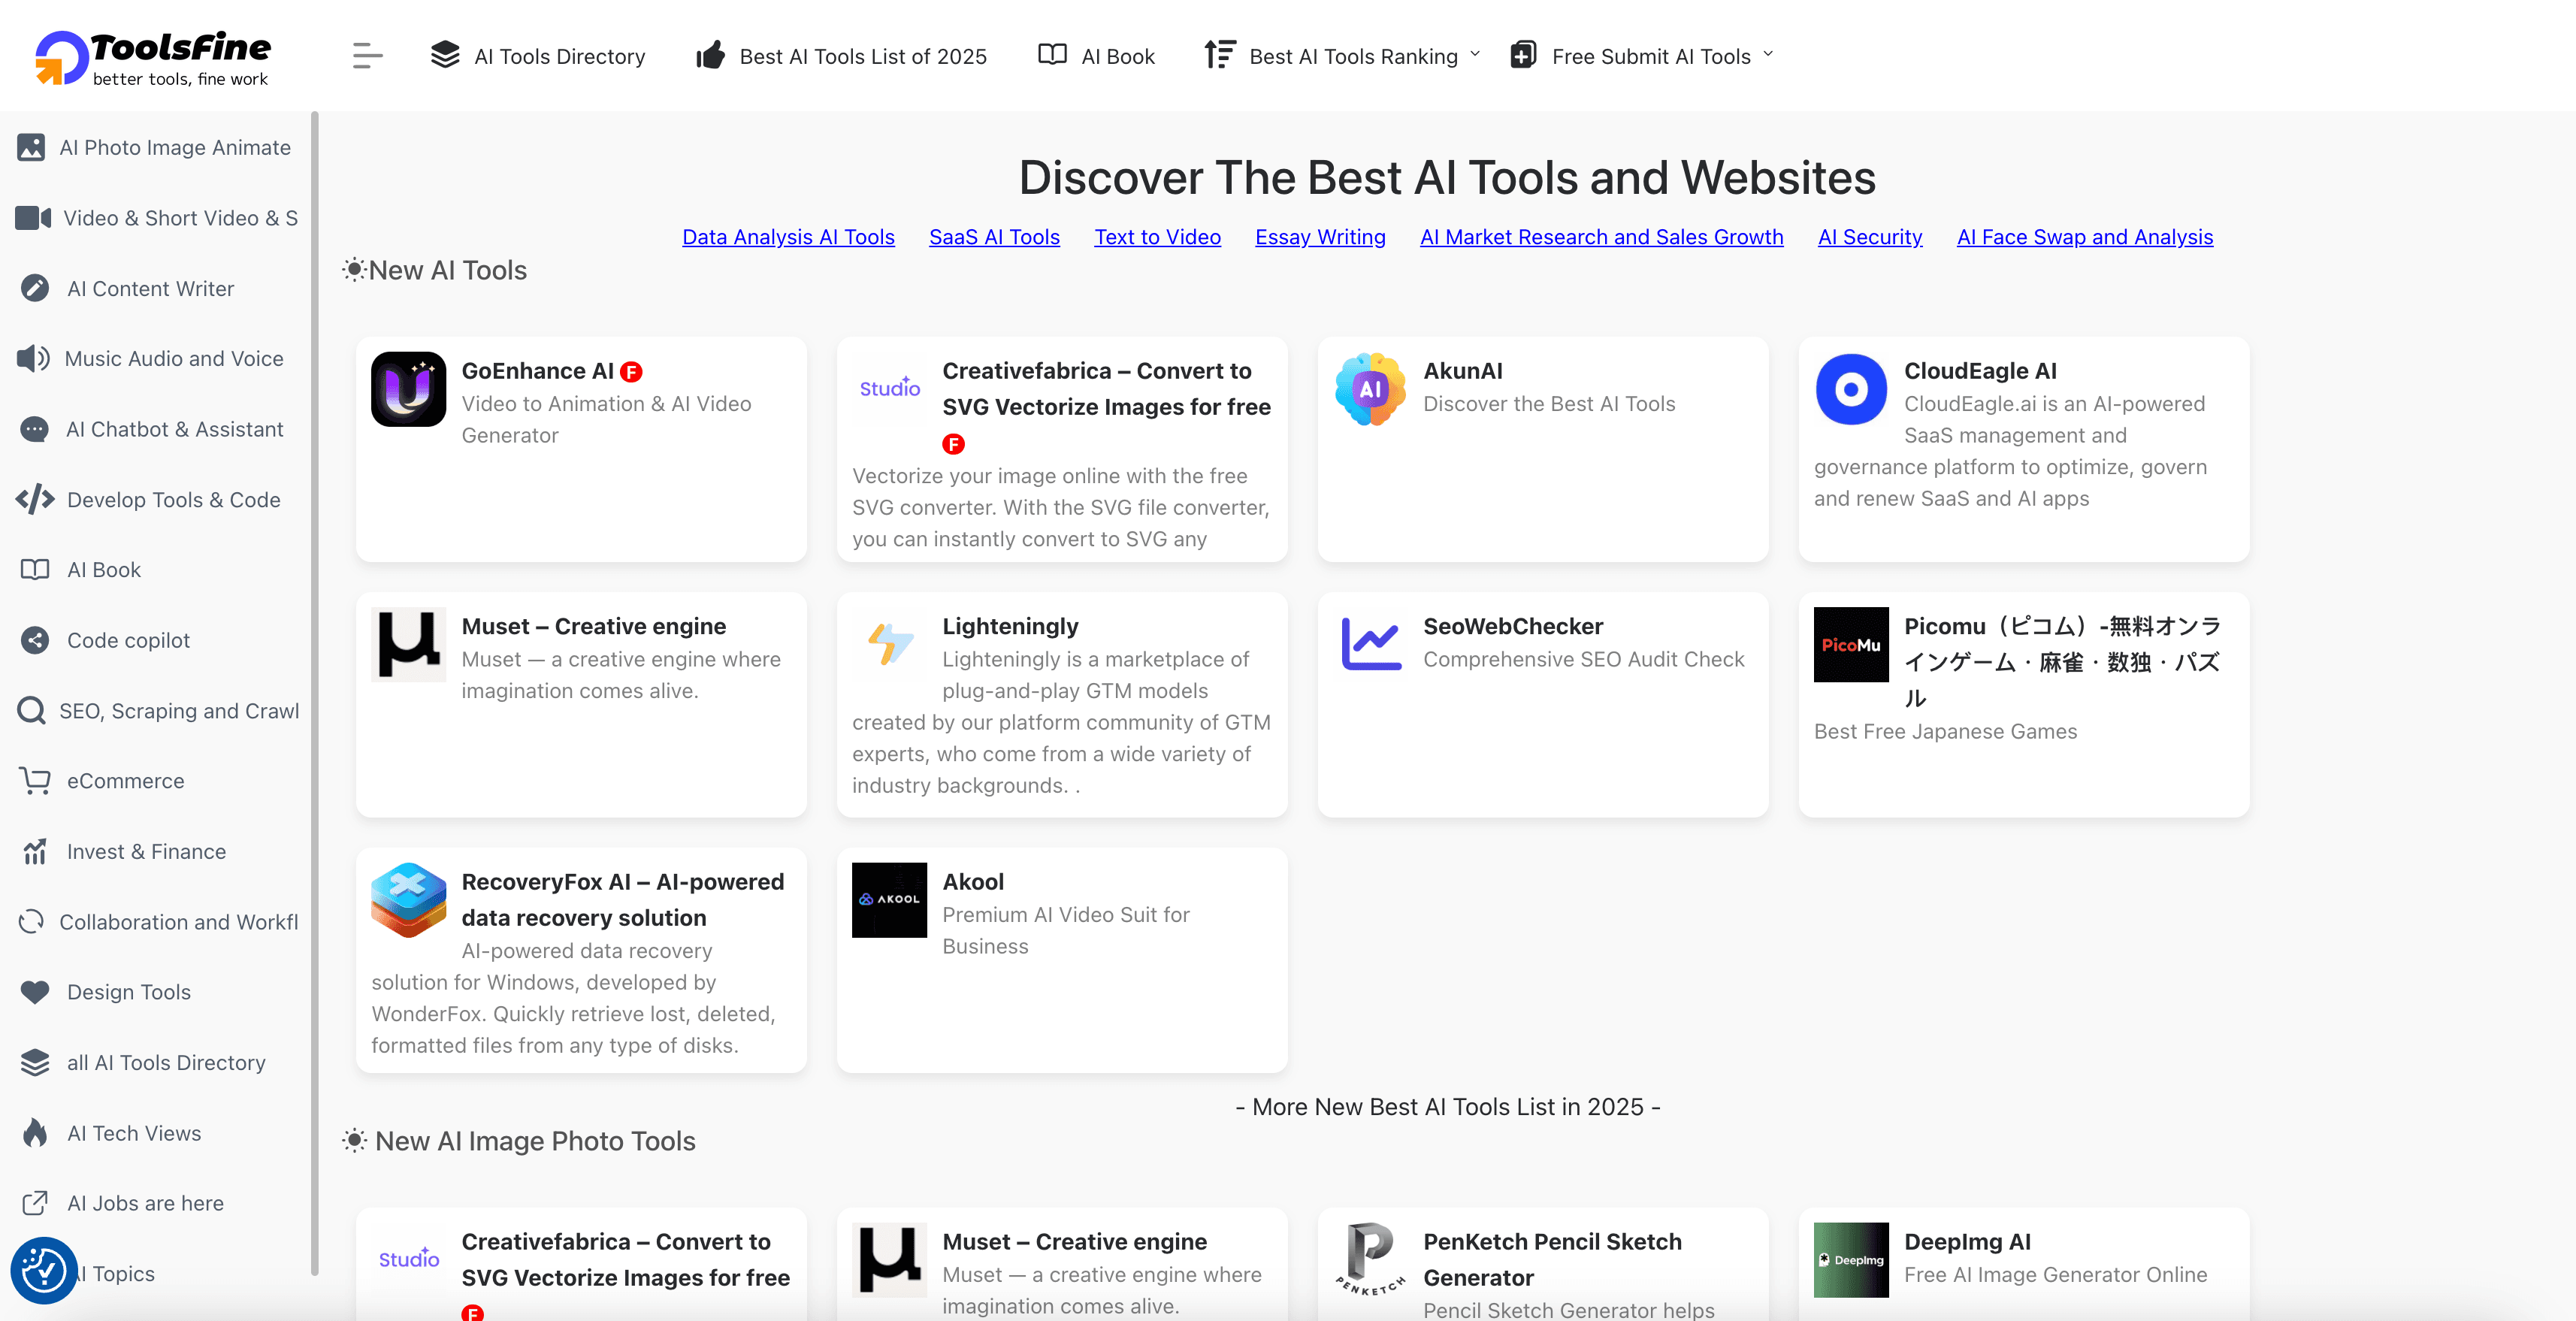Open the AI Book top menu item
Viewport: 2576px width, 1321px height.
(x=1096, y=56)
